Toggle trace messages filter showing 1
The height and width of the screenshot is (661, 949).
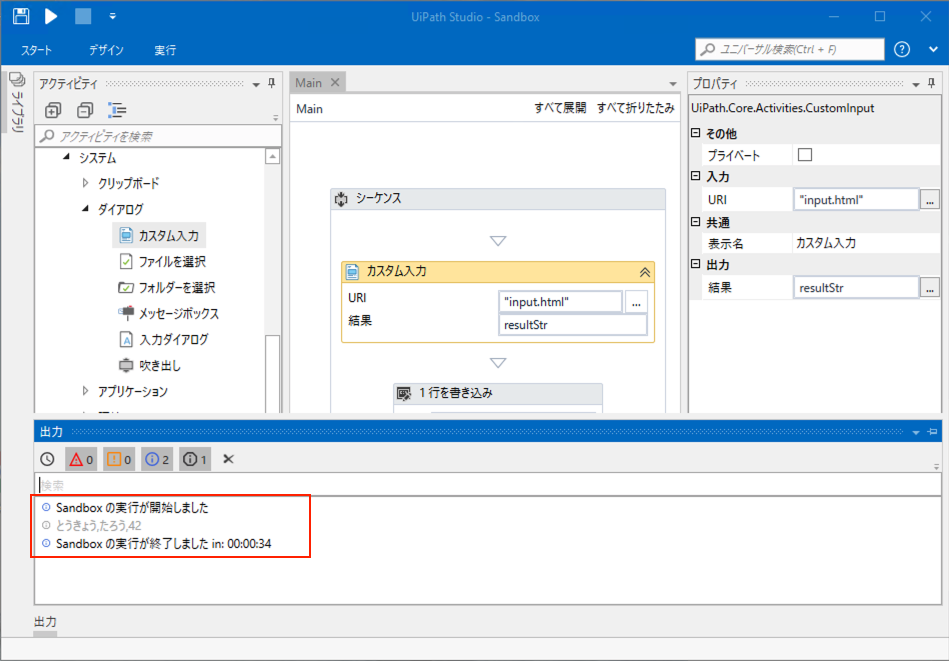pos(195,459)
